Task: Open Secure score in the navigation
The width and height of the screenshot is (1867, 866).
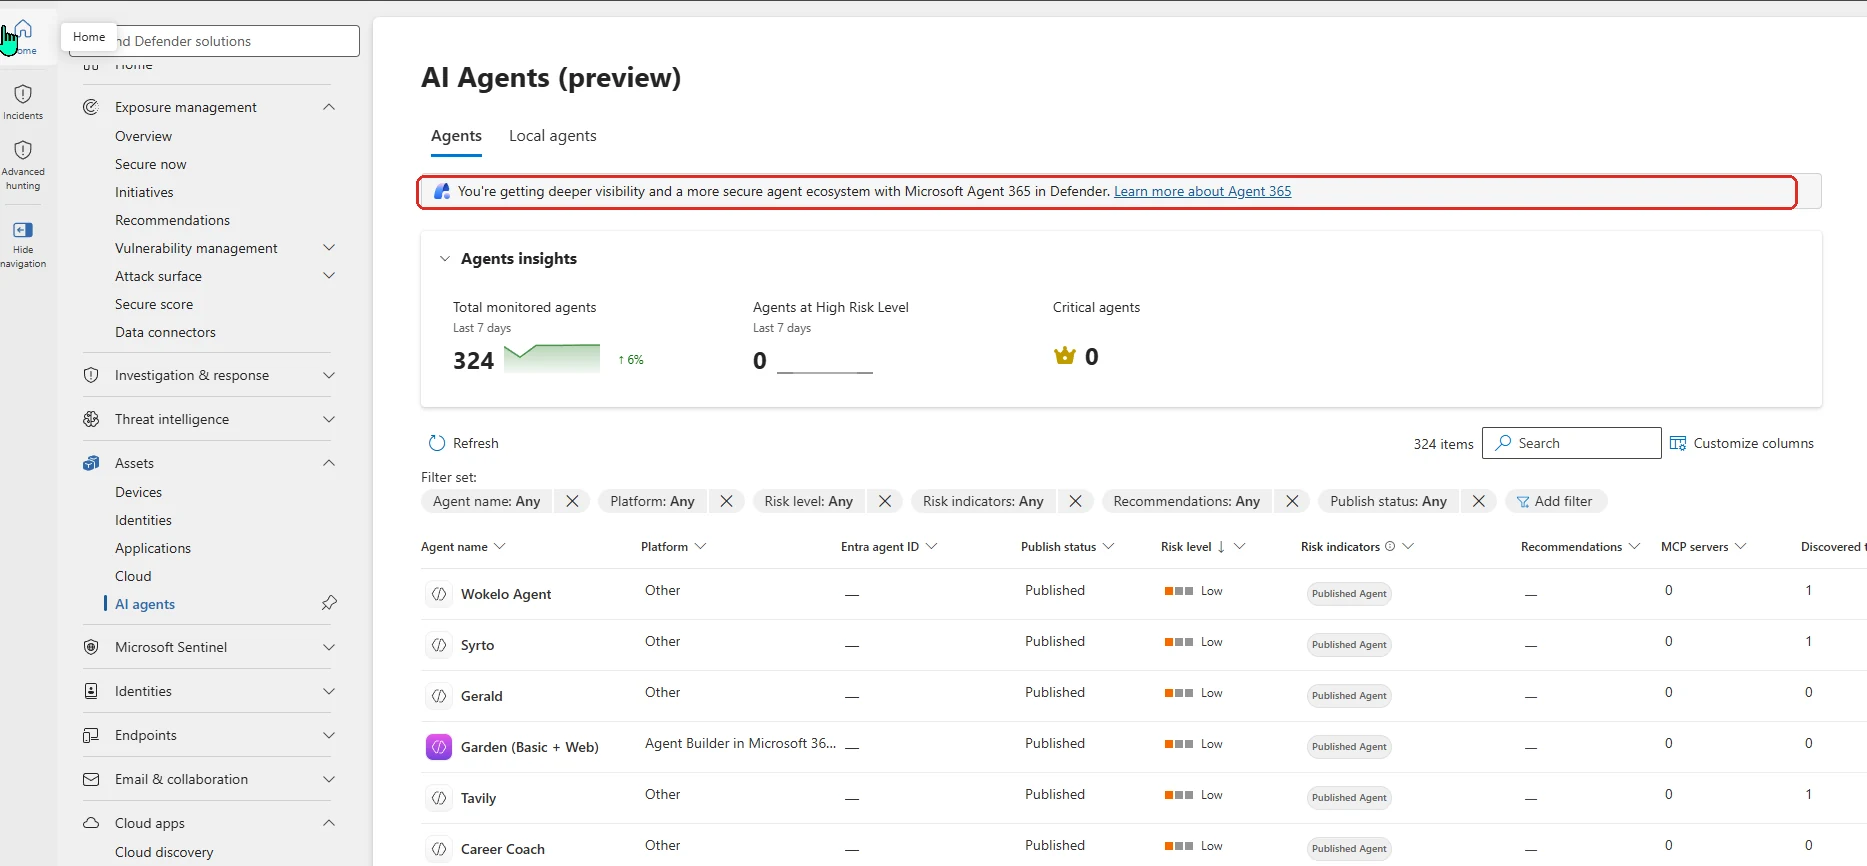Action: point(154,304)
